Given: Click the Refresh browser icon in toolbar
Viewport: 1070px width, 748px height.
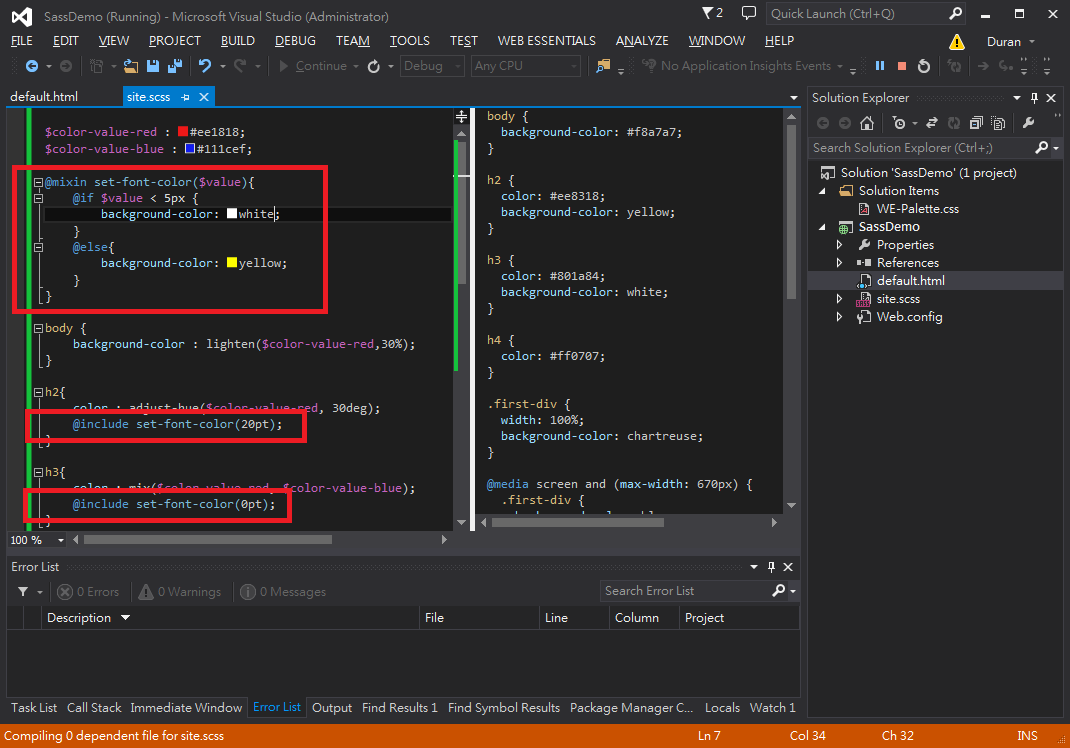Looking at the screenshot, I should [373, 66].
